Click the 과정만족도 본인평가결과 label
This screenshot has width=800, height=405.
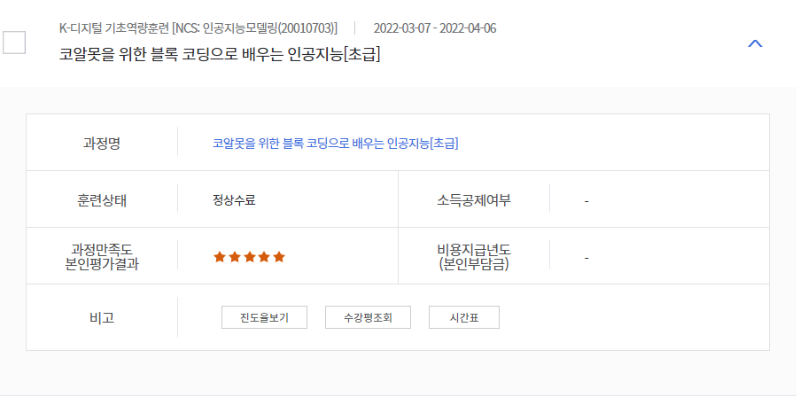(x=102, y=257)
